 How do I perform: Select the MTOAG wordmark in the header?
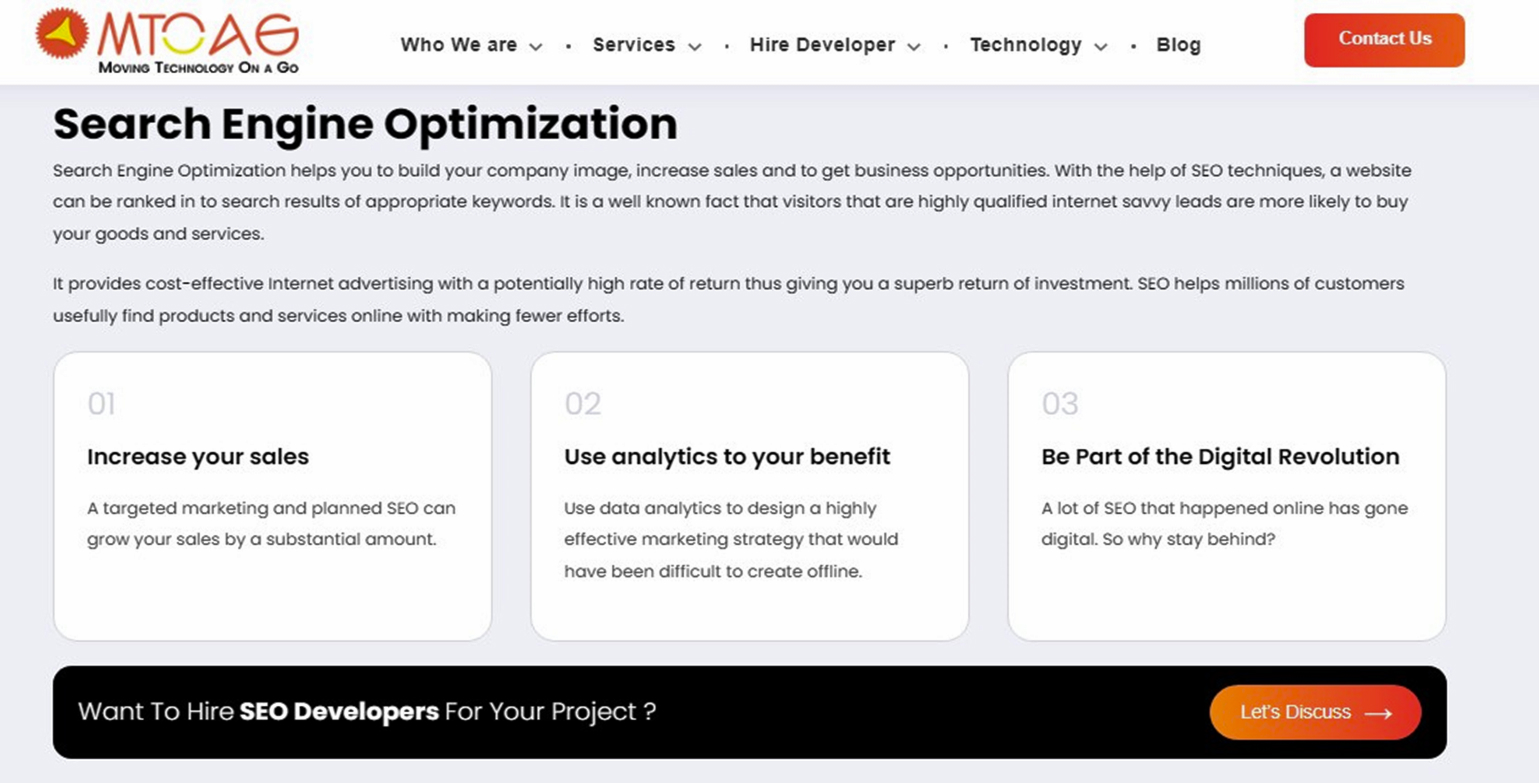(197, 33)
